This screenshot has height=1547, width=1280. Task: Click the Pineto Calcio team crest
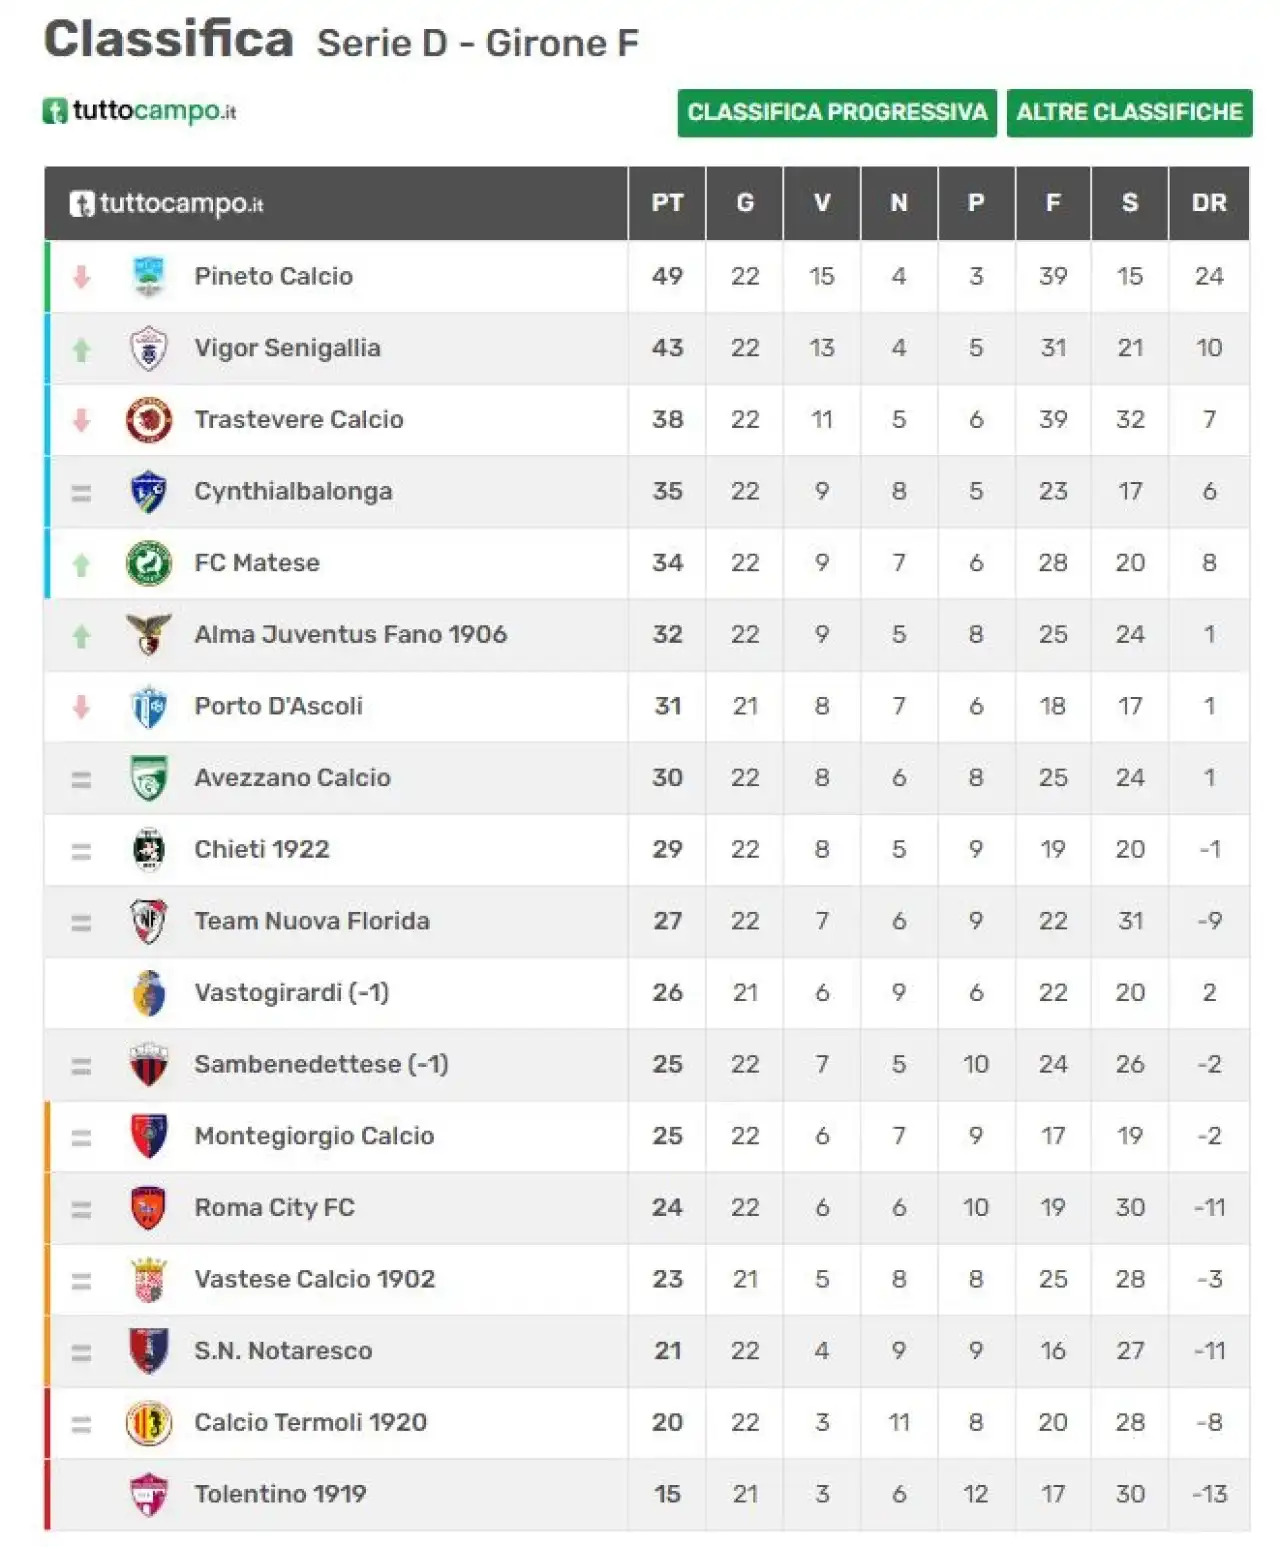(149, 277)
